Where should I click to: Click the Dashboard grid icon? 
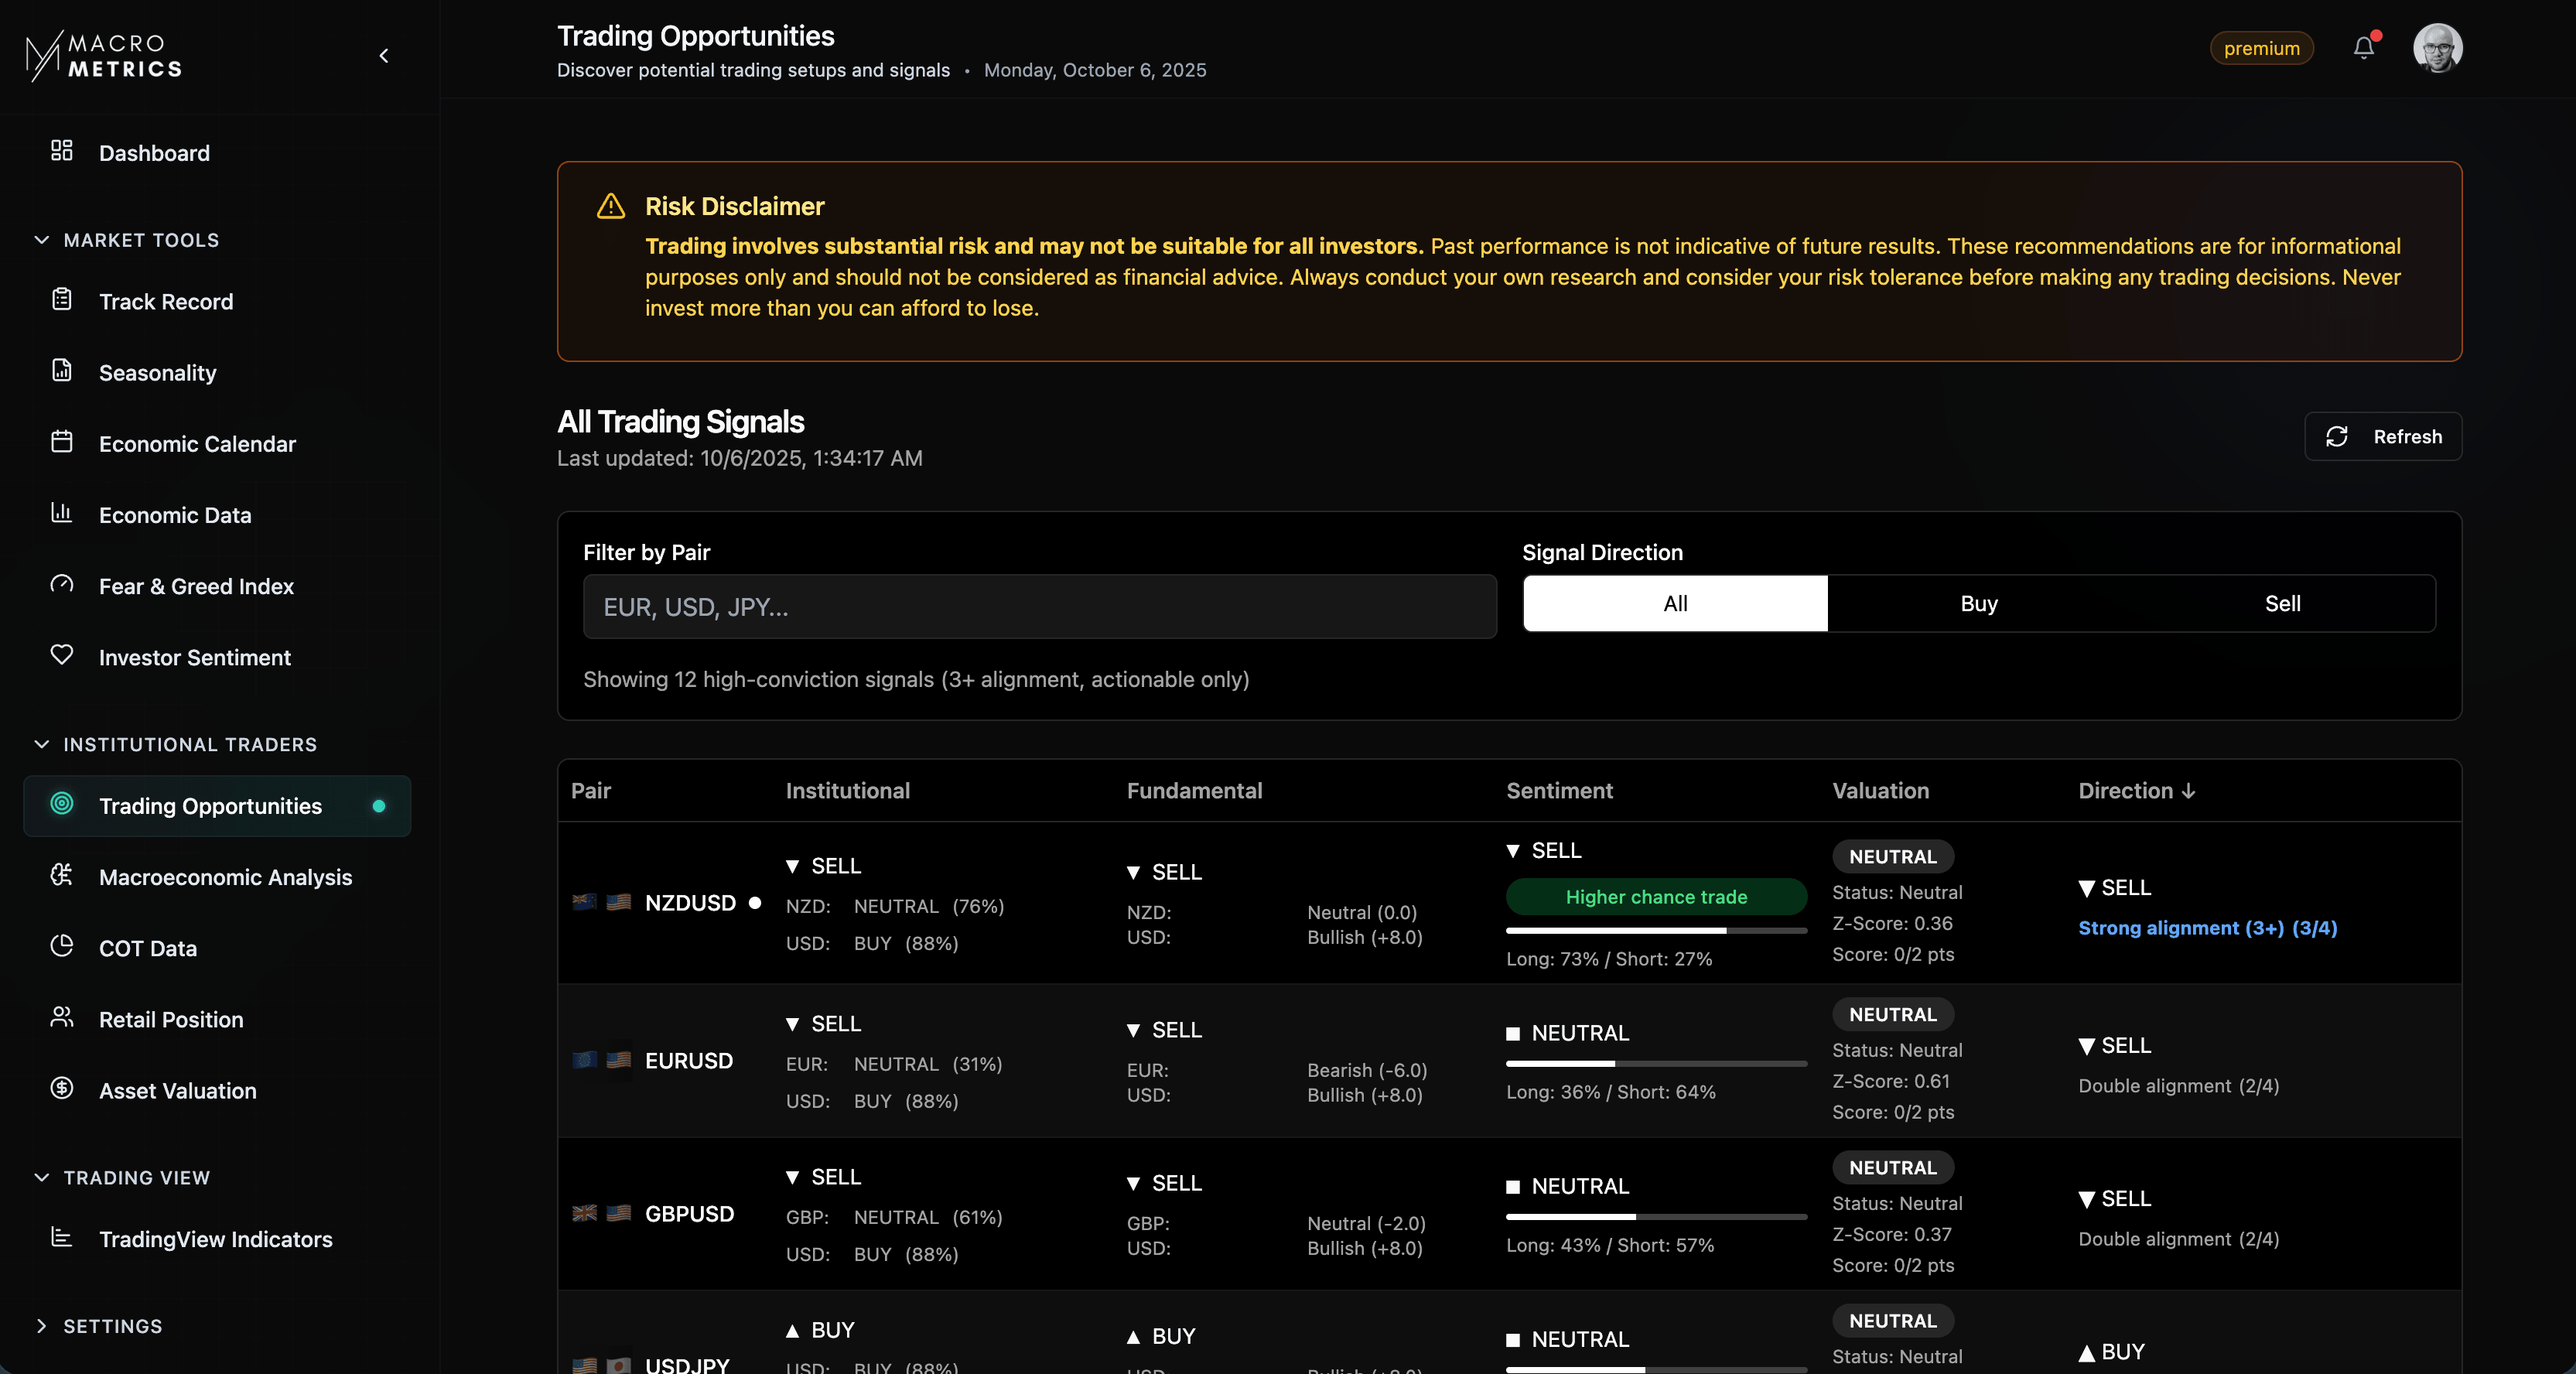pyautogui.click(x=62, y=151)
